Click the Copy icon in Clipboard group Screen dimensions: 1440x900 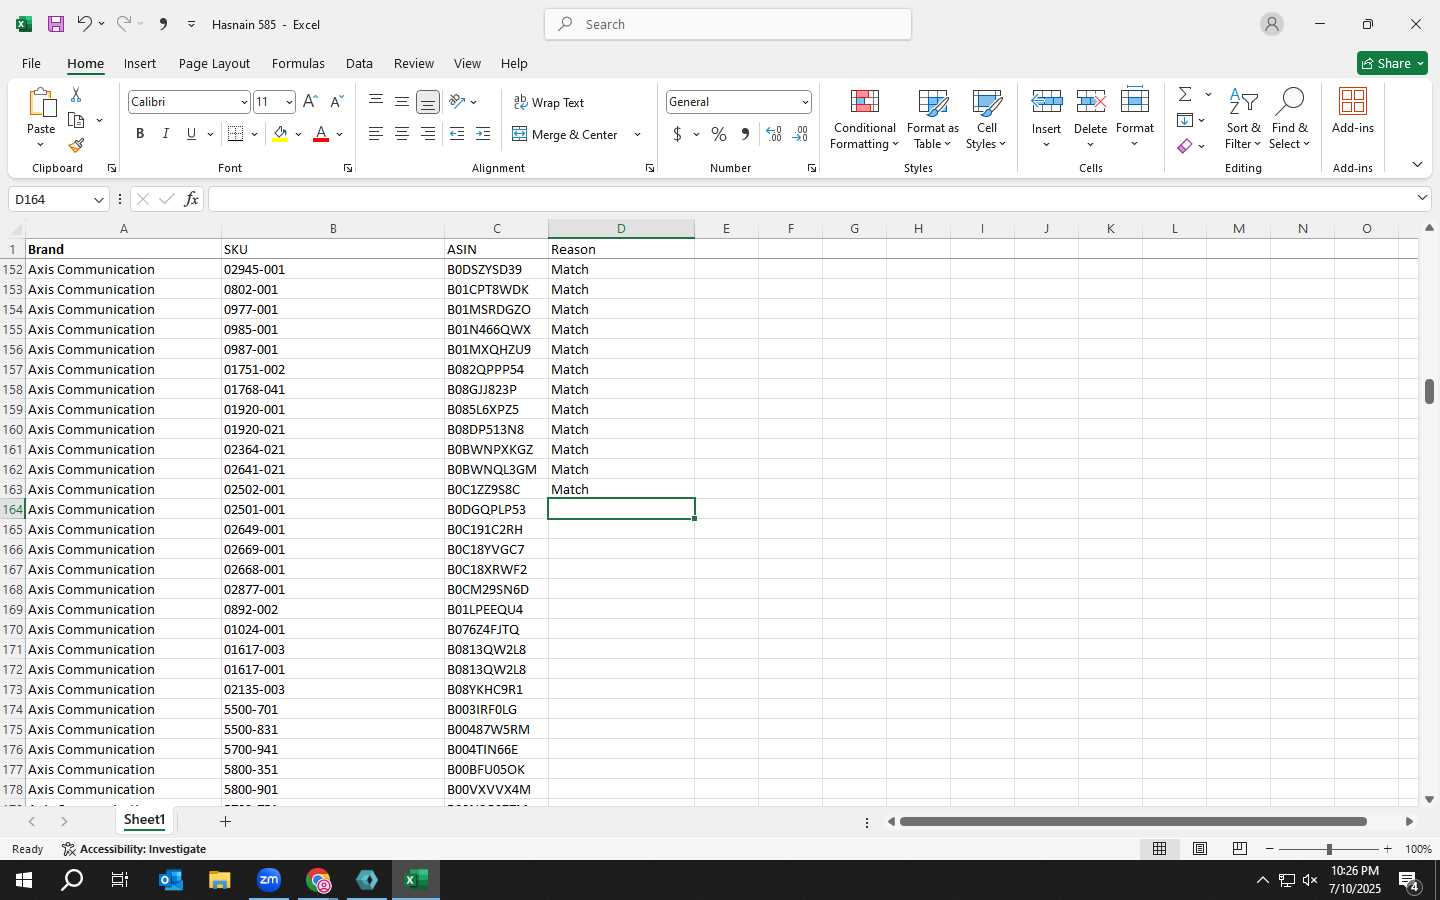point(76,120)
